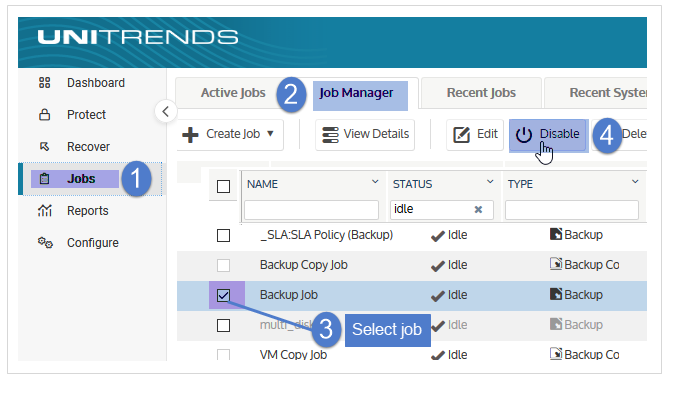Switch to the Active Jobs tab

click(233, 93)
